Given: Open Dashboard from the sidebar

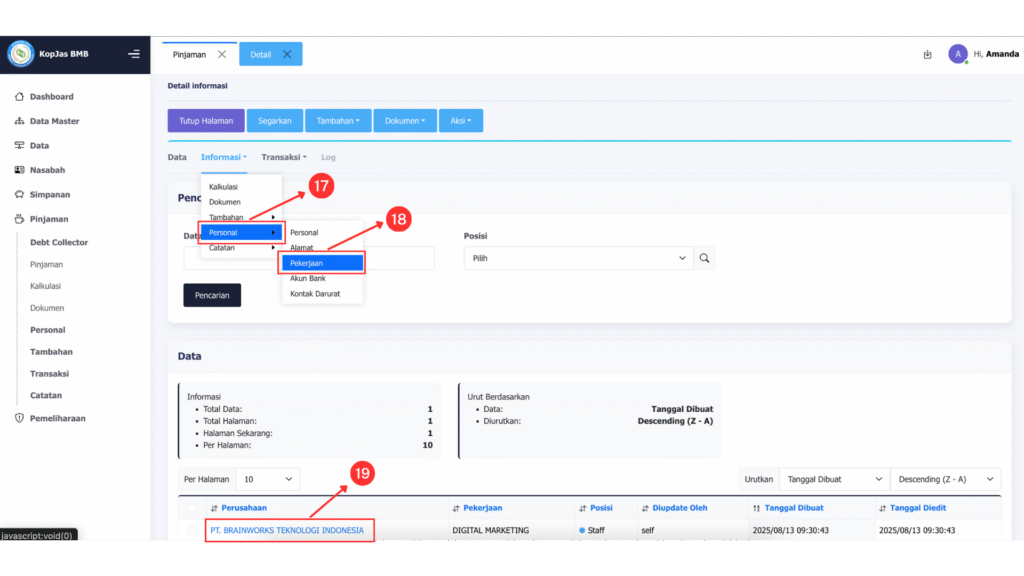Looking at the screenshot, I should [x=51, y=97].
